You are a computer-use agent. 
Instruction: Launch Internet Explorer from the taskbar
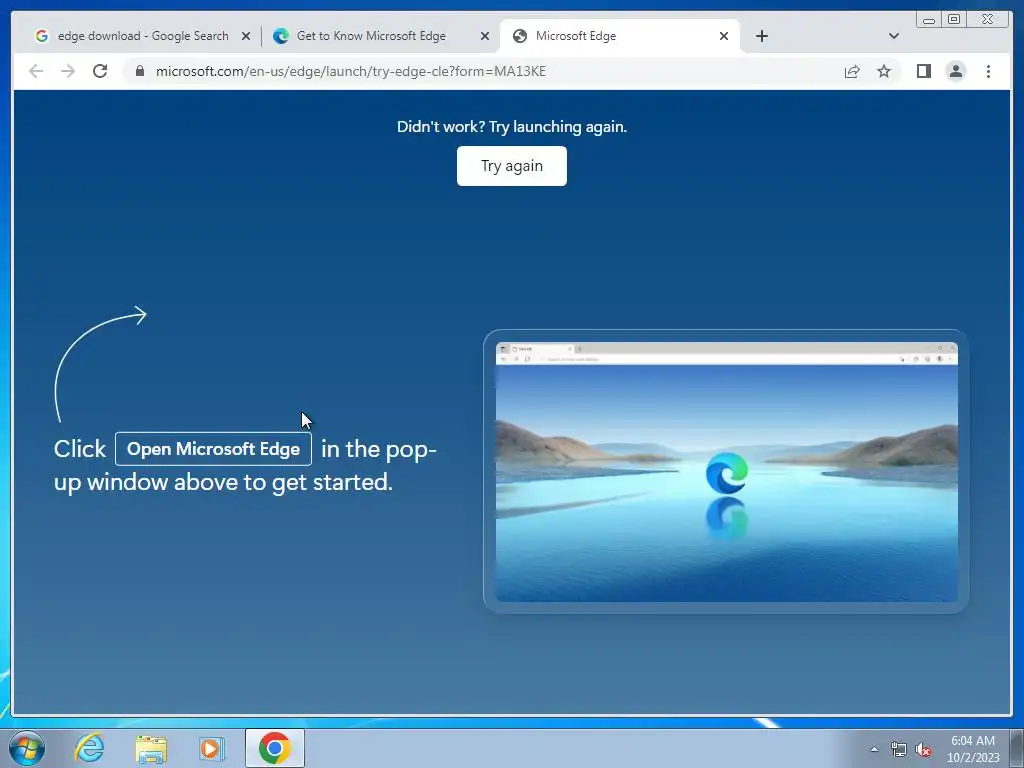(89, 748)
